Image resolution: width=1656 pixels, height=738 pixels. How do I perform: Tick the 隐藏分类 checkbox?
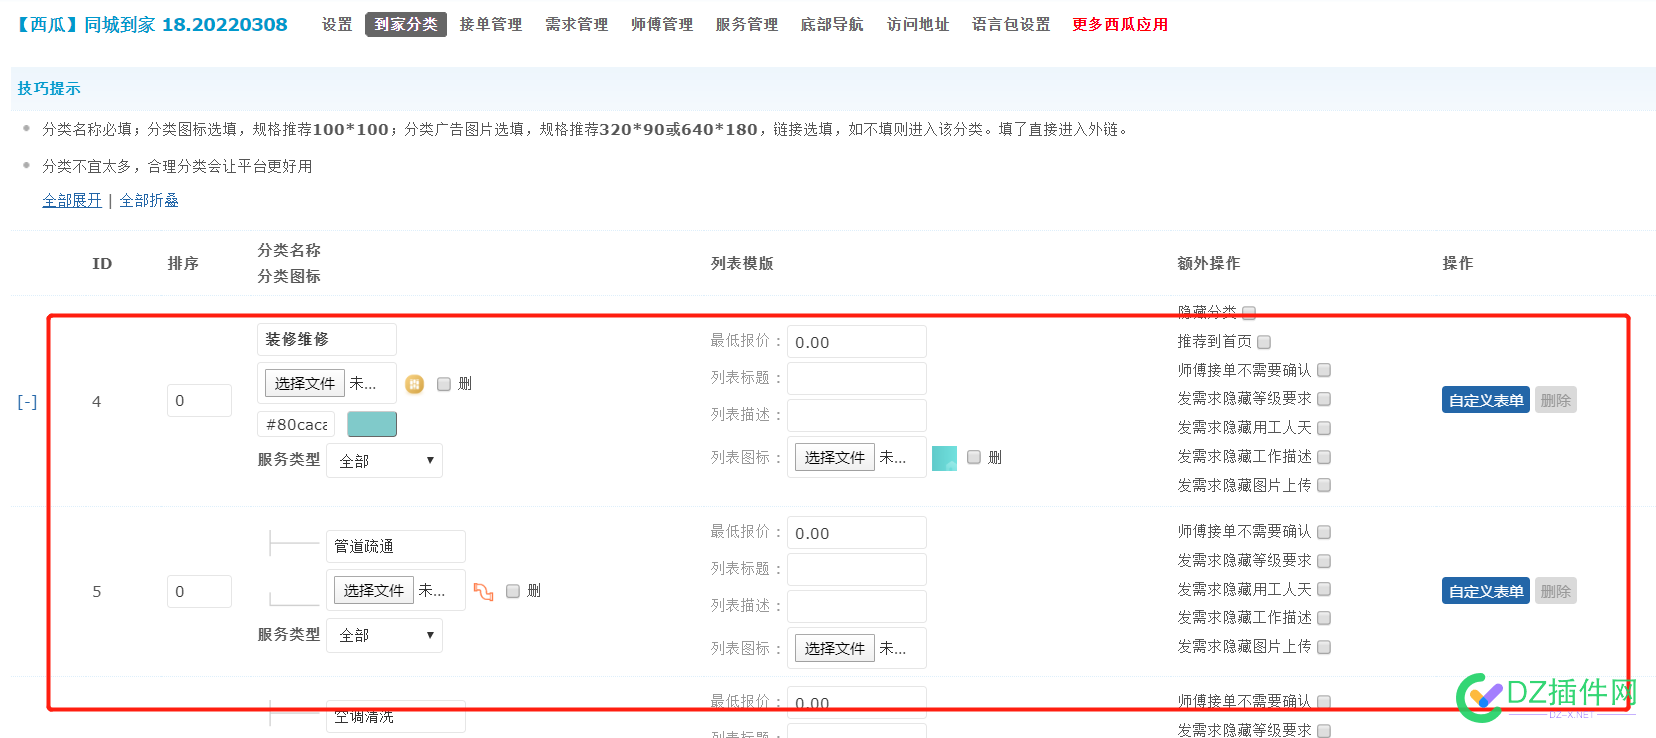pos(1249,312)
